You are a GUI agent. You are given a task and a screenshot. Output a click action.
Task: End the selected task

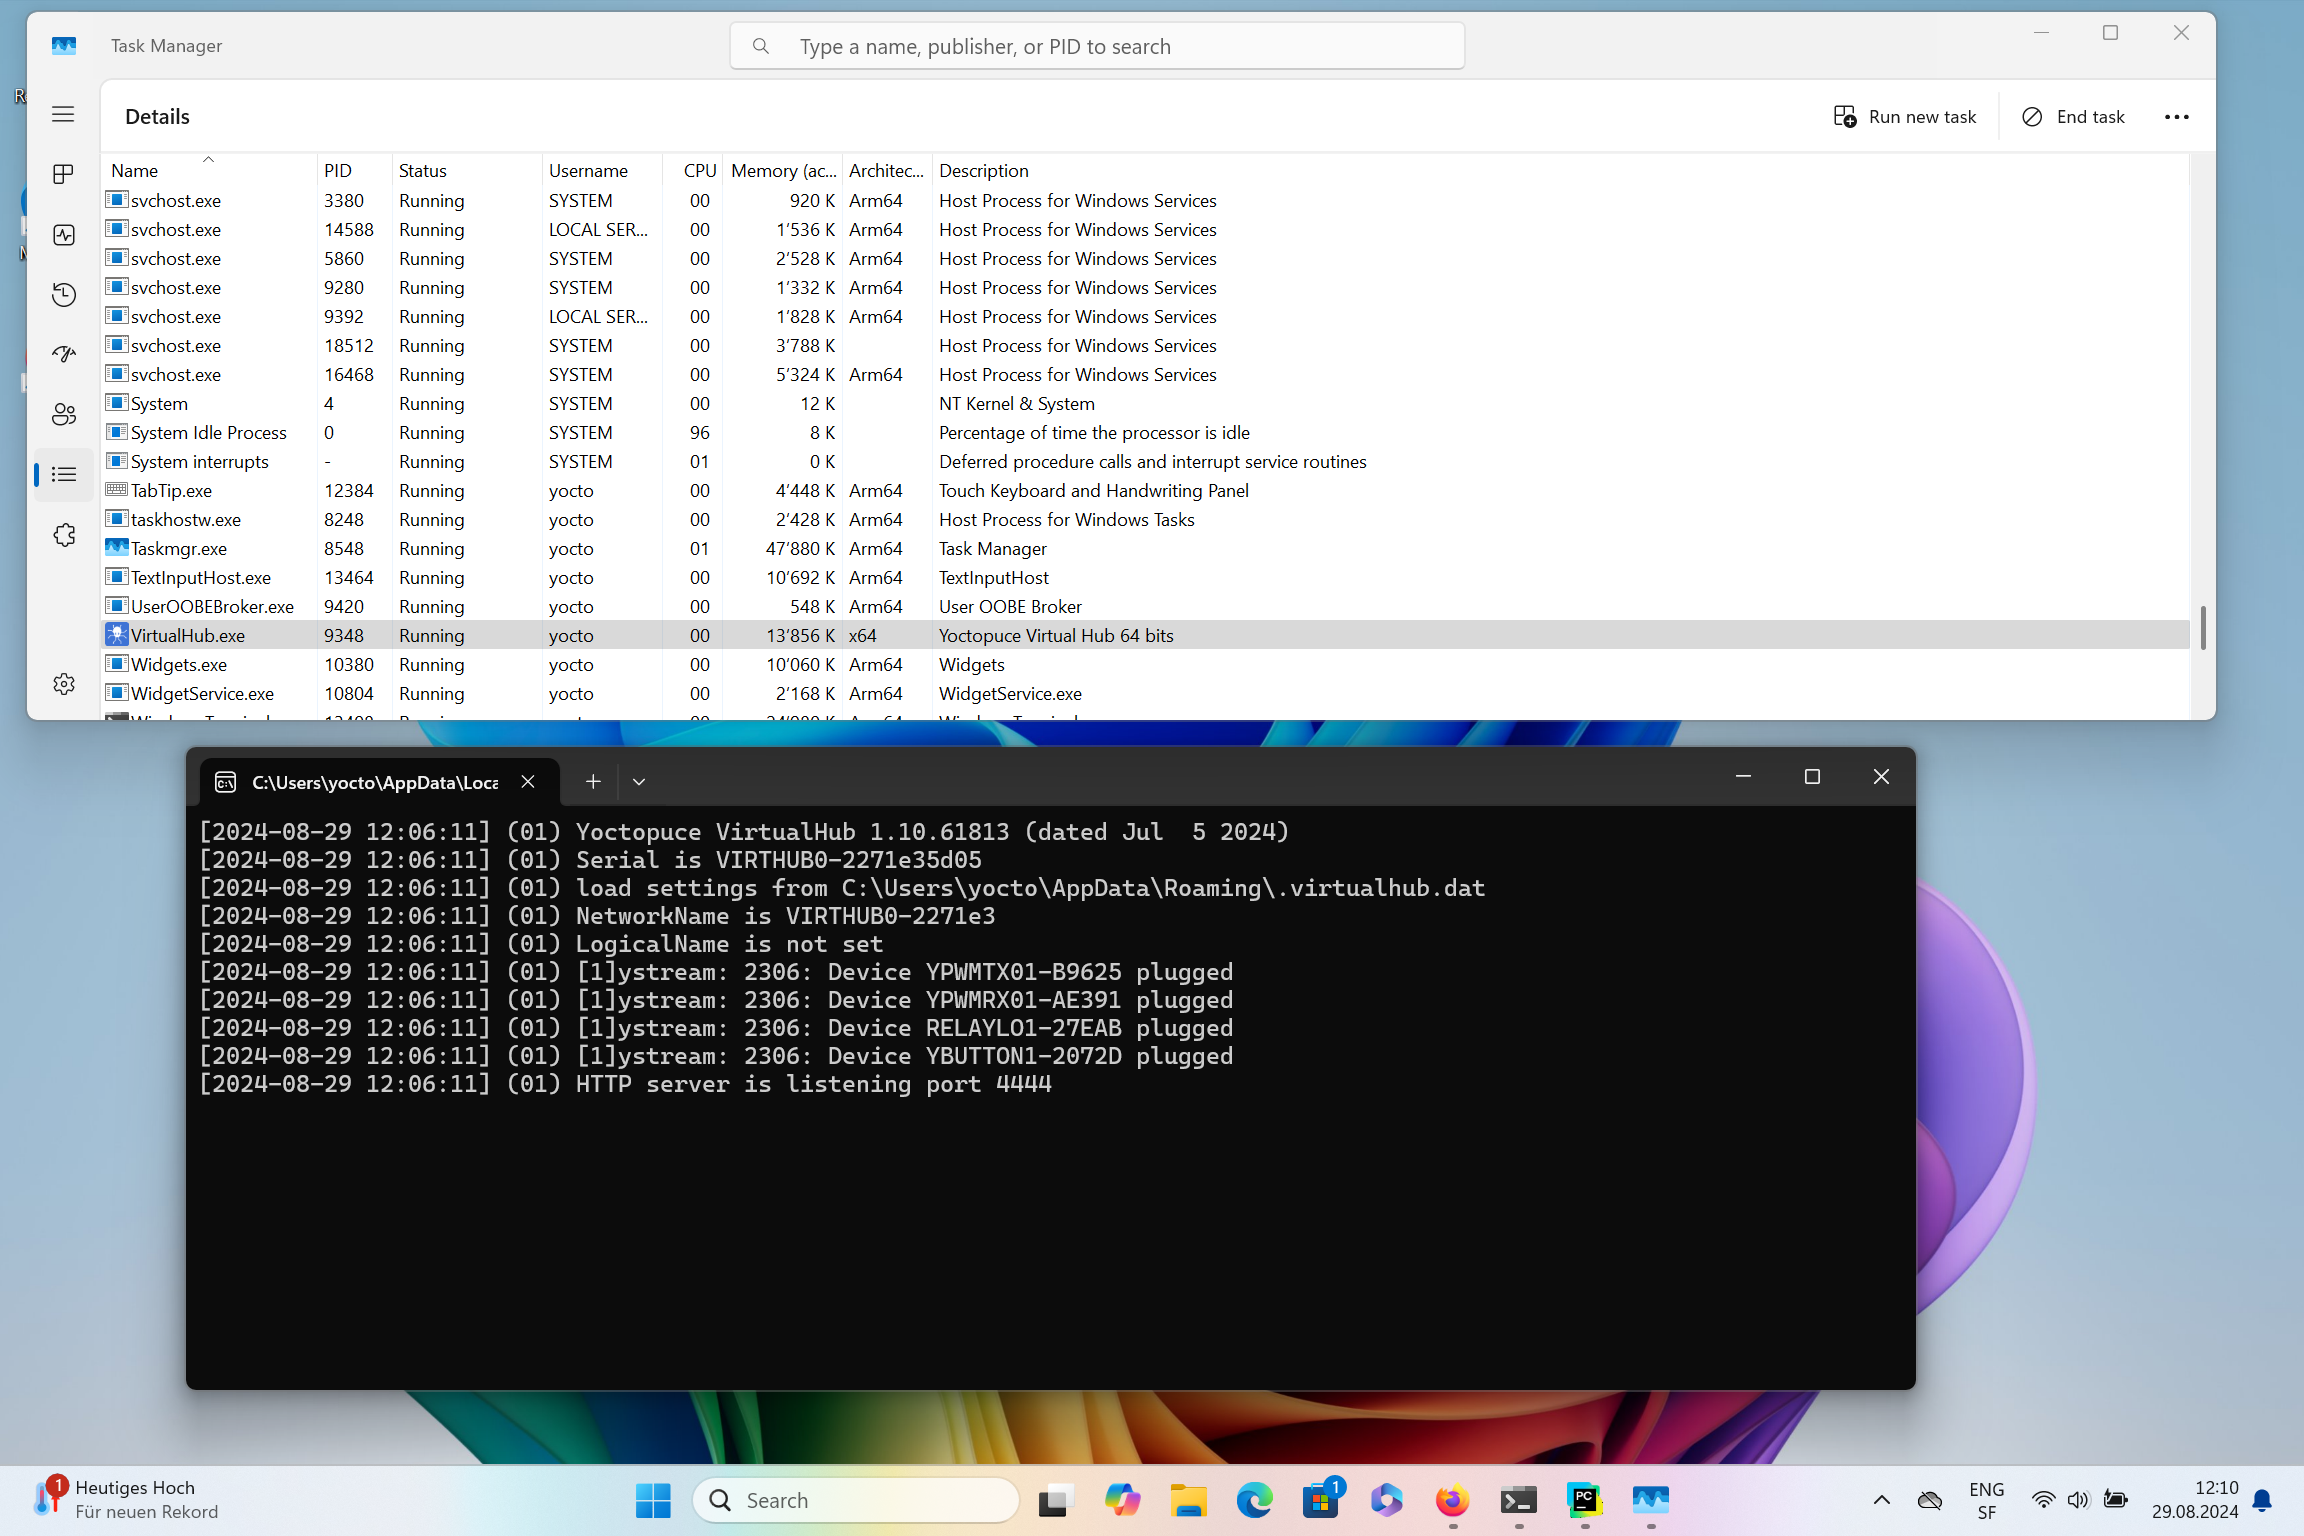pos(2073,117)
